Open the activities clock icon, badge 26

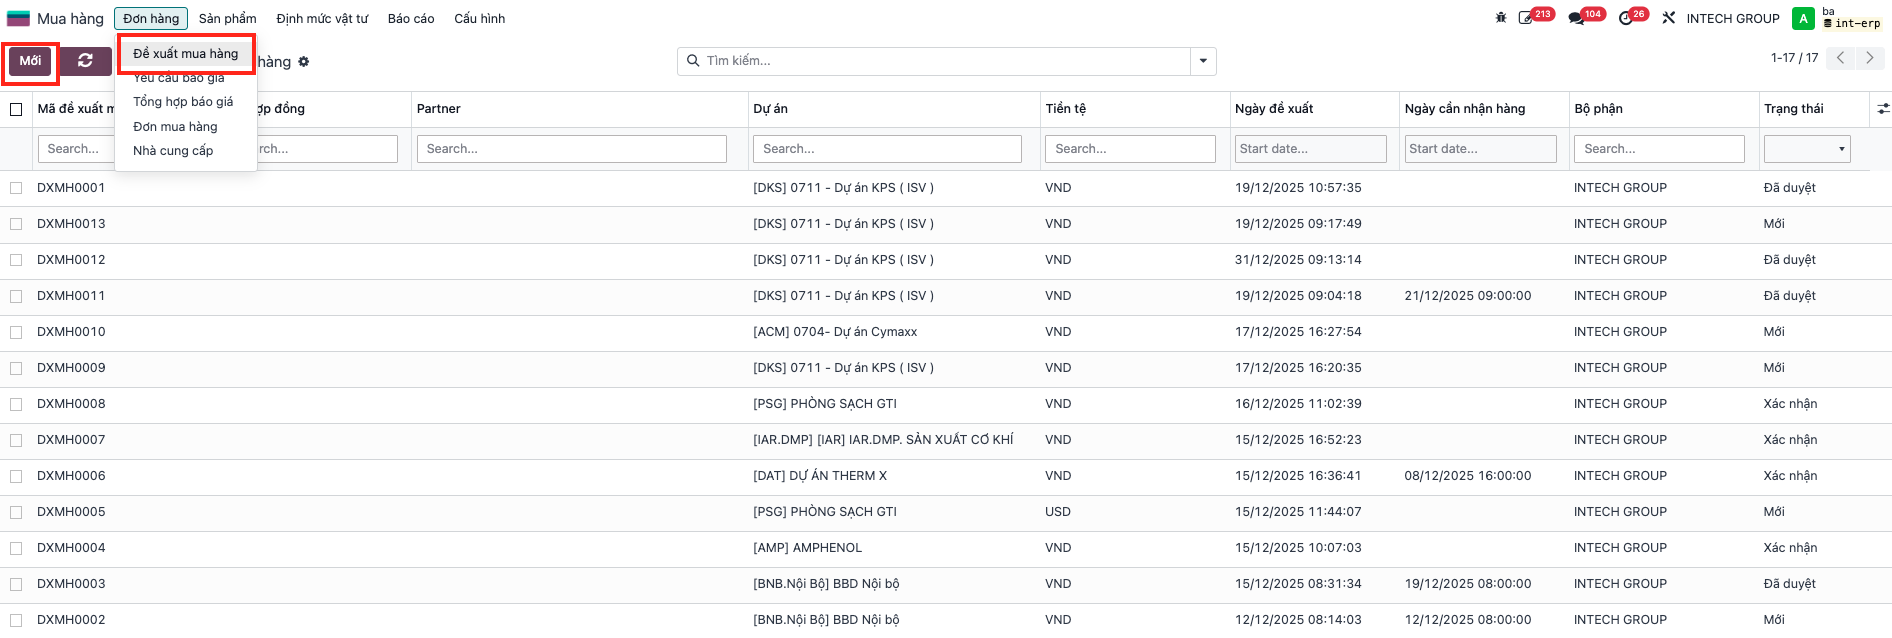1626,18
